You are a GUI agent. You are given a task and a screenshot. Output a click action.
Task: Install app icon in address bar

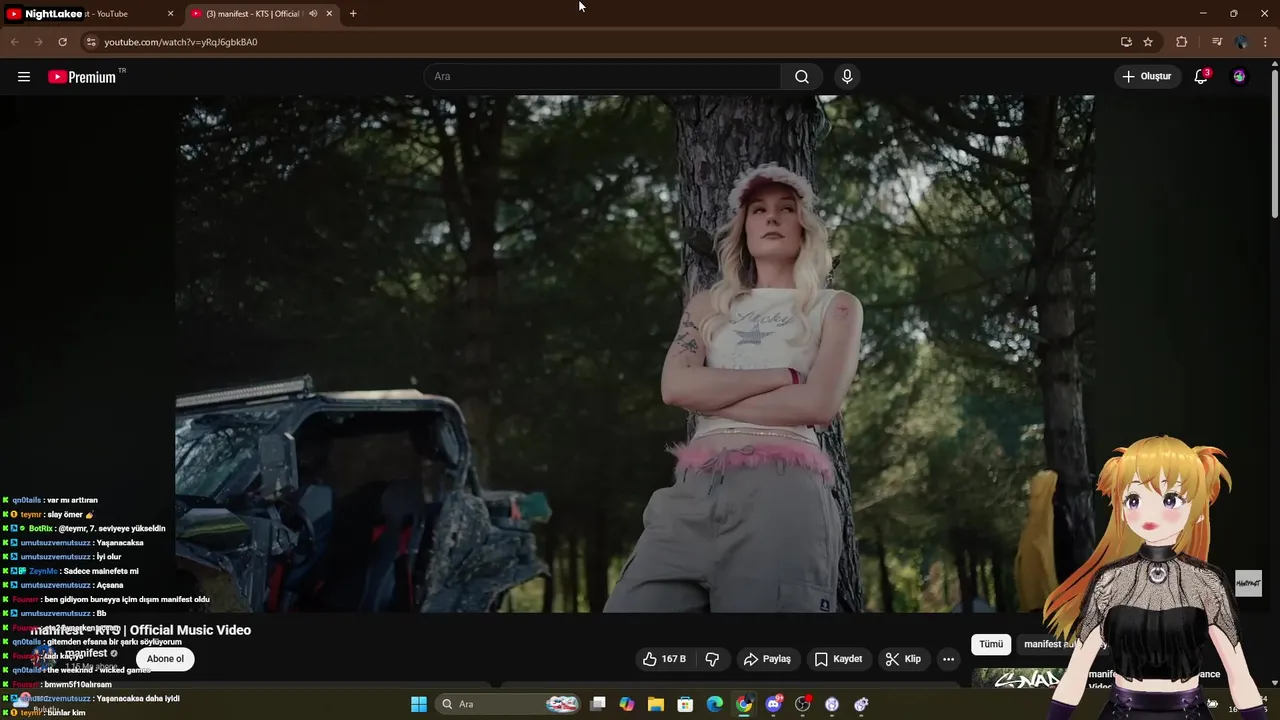tap(1126, 42)
